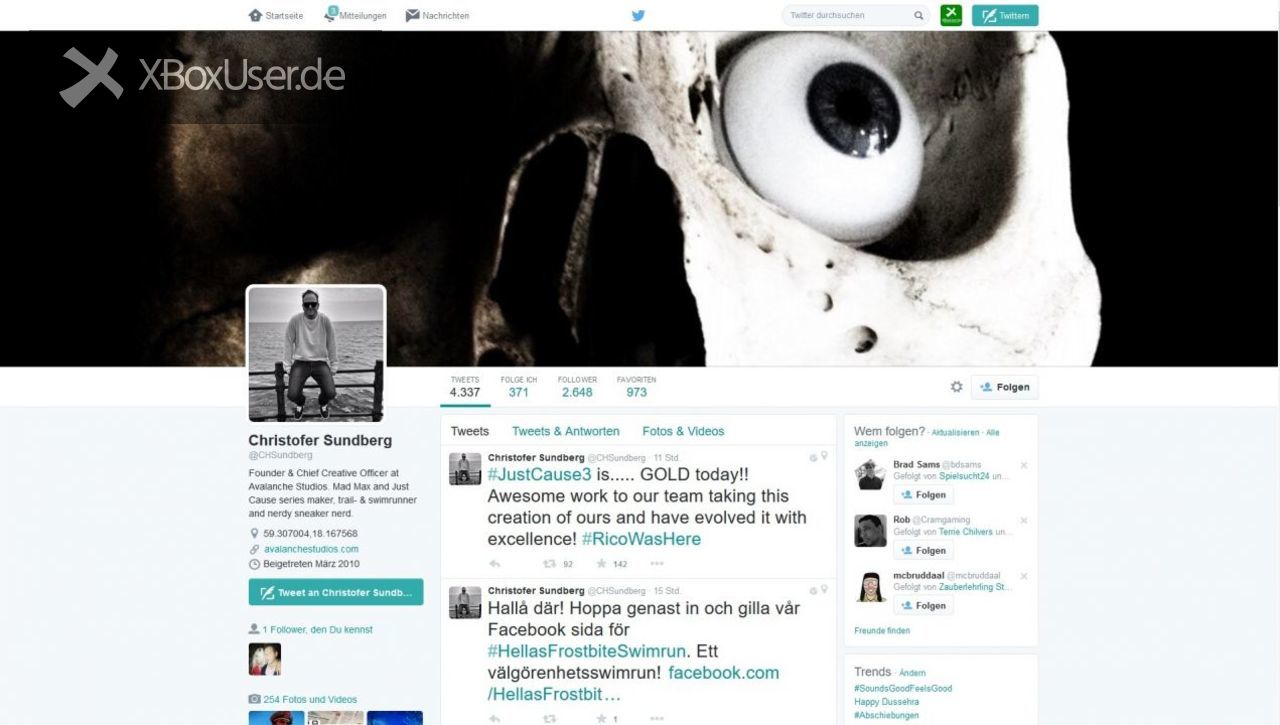Click the 15 Std. tweet timestamp
This screenshot has width=1280, height=725.
click(667, 590)
